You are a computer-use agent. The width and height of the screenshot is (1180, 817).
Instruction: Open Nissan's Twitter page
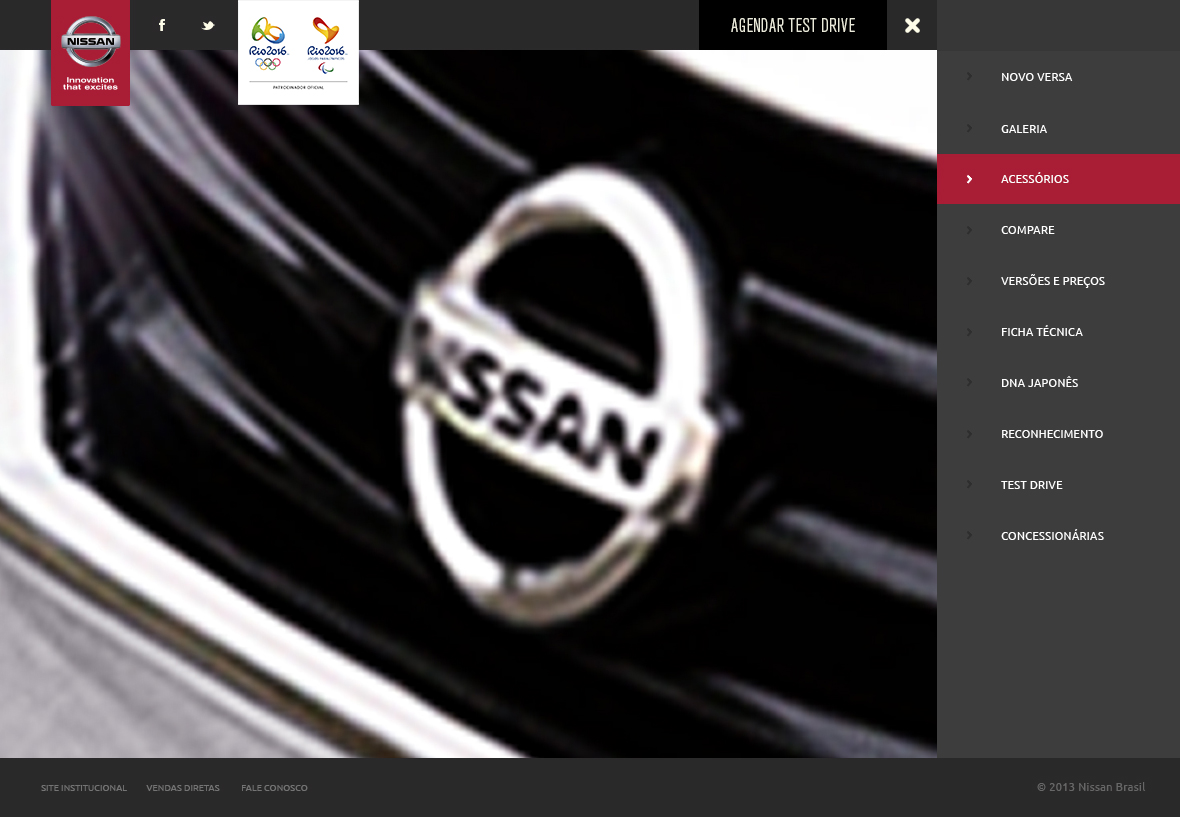tap(208, 25)
